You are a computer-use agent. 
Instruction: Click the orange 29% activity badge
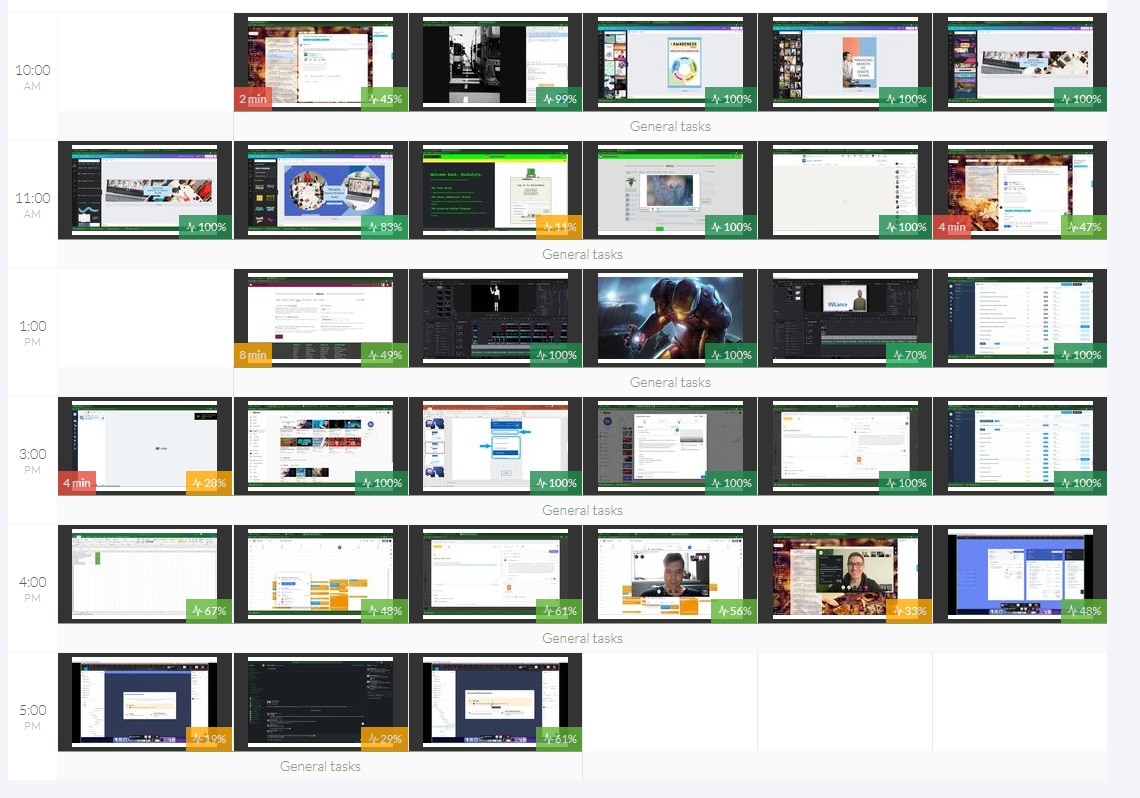[x=385, y=738]
